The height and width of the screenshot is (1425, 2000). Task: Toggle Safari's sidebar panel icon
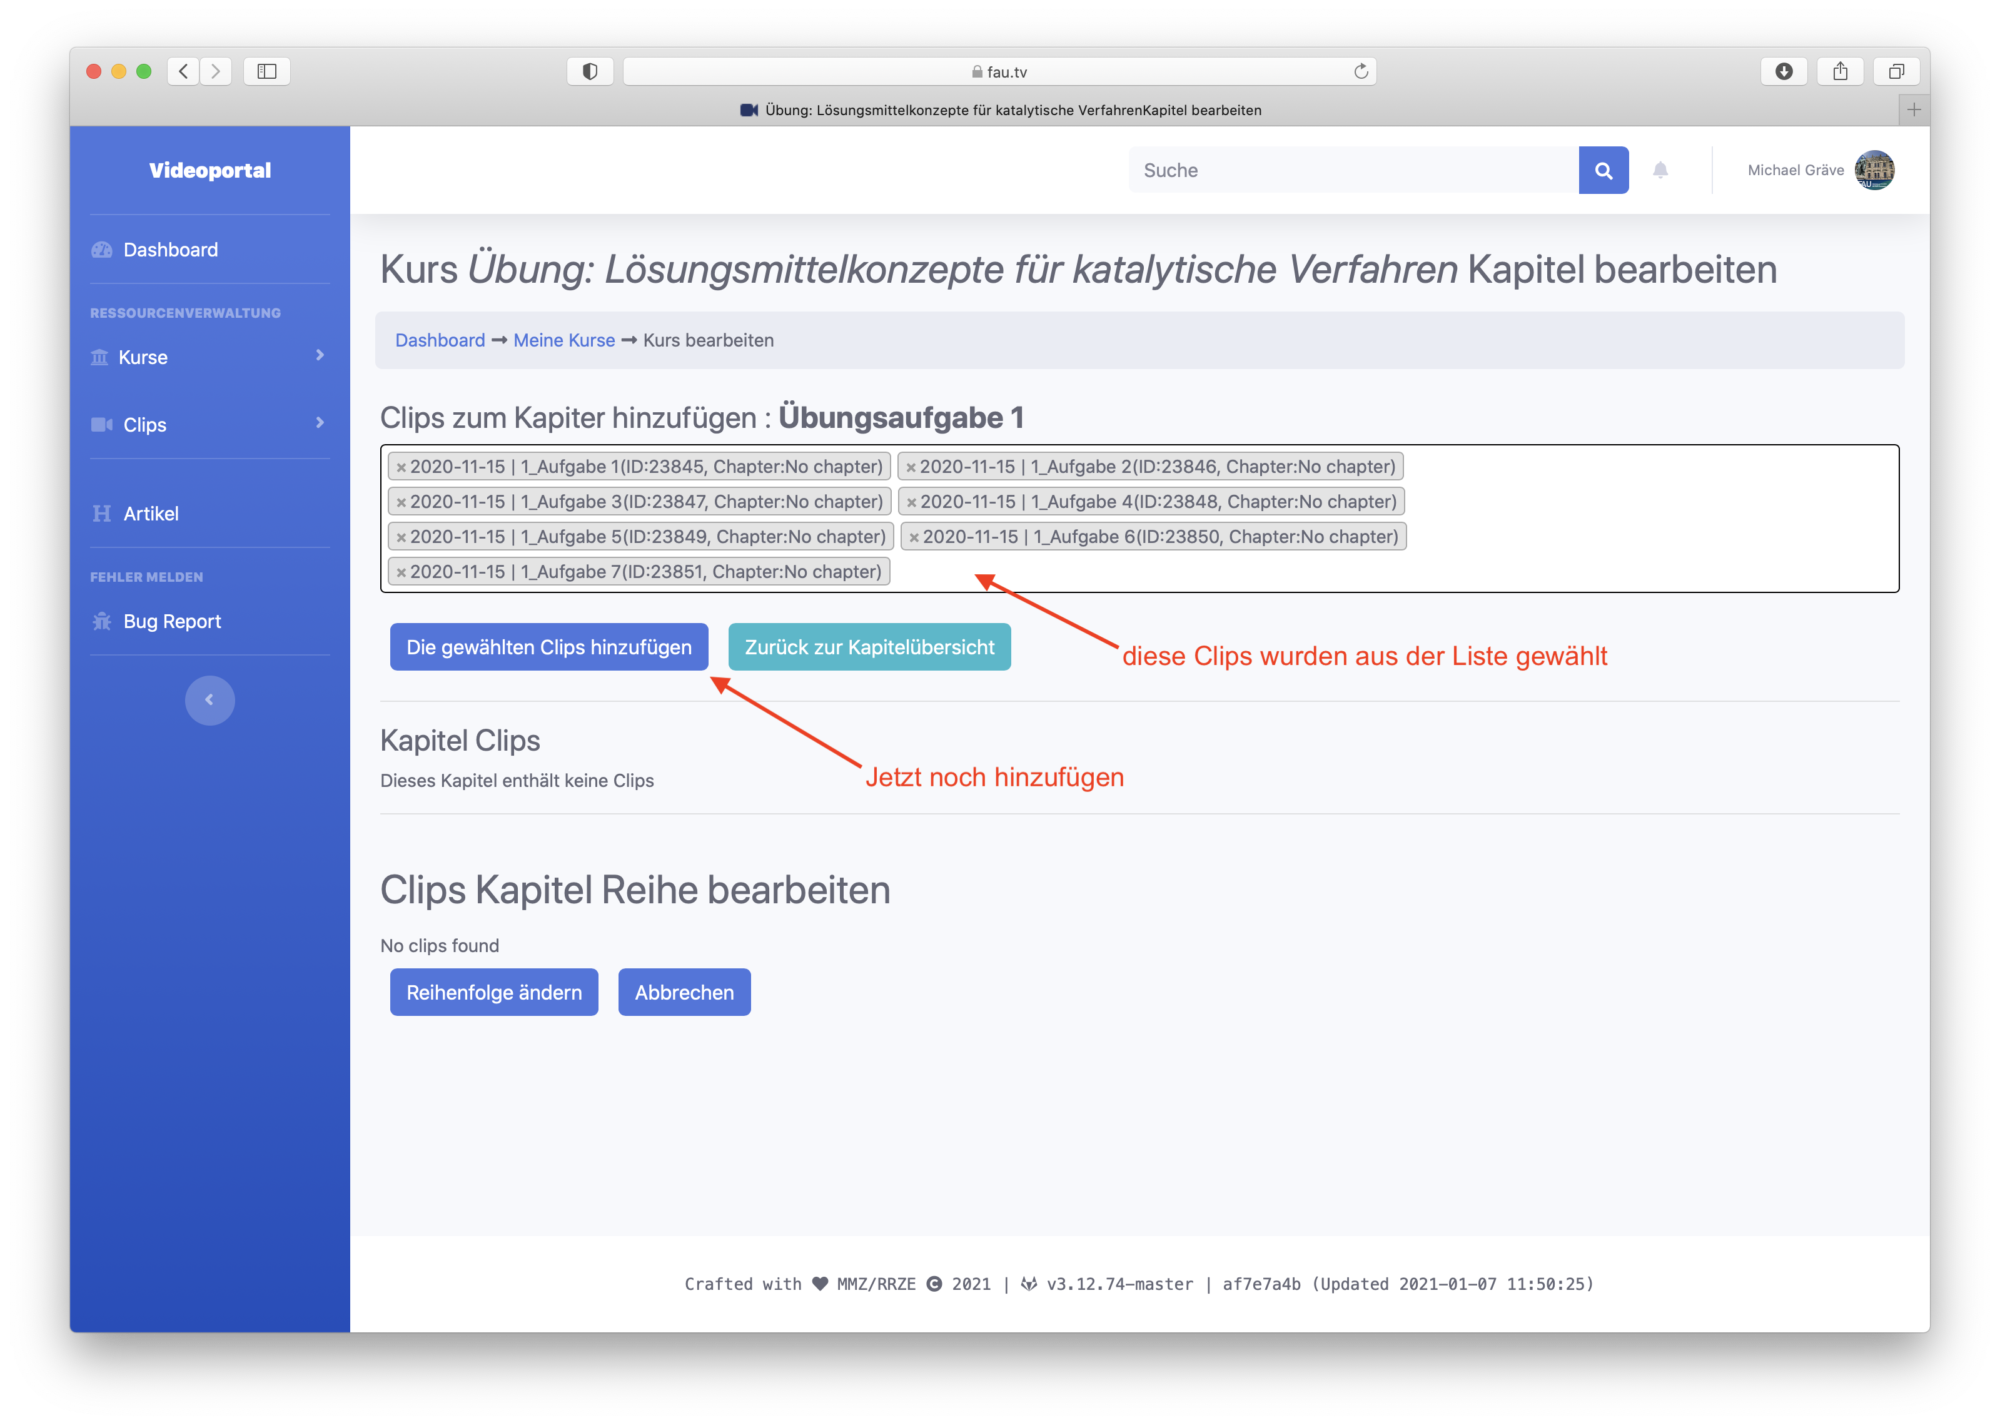pyautogui.click(x=266, y=71)
